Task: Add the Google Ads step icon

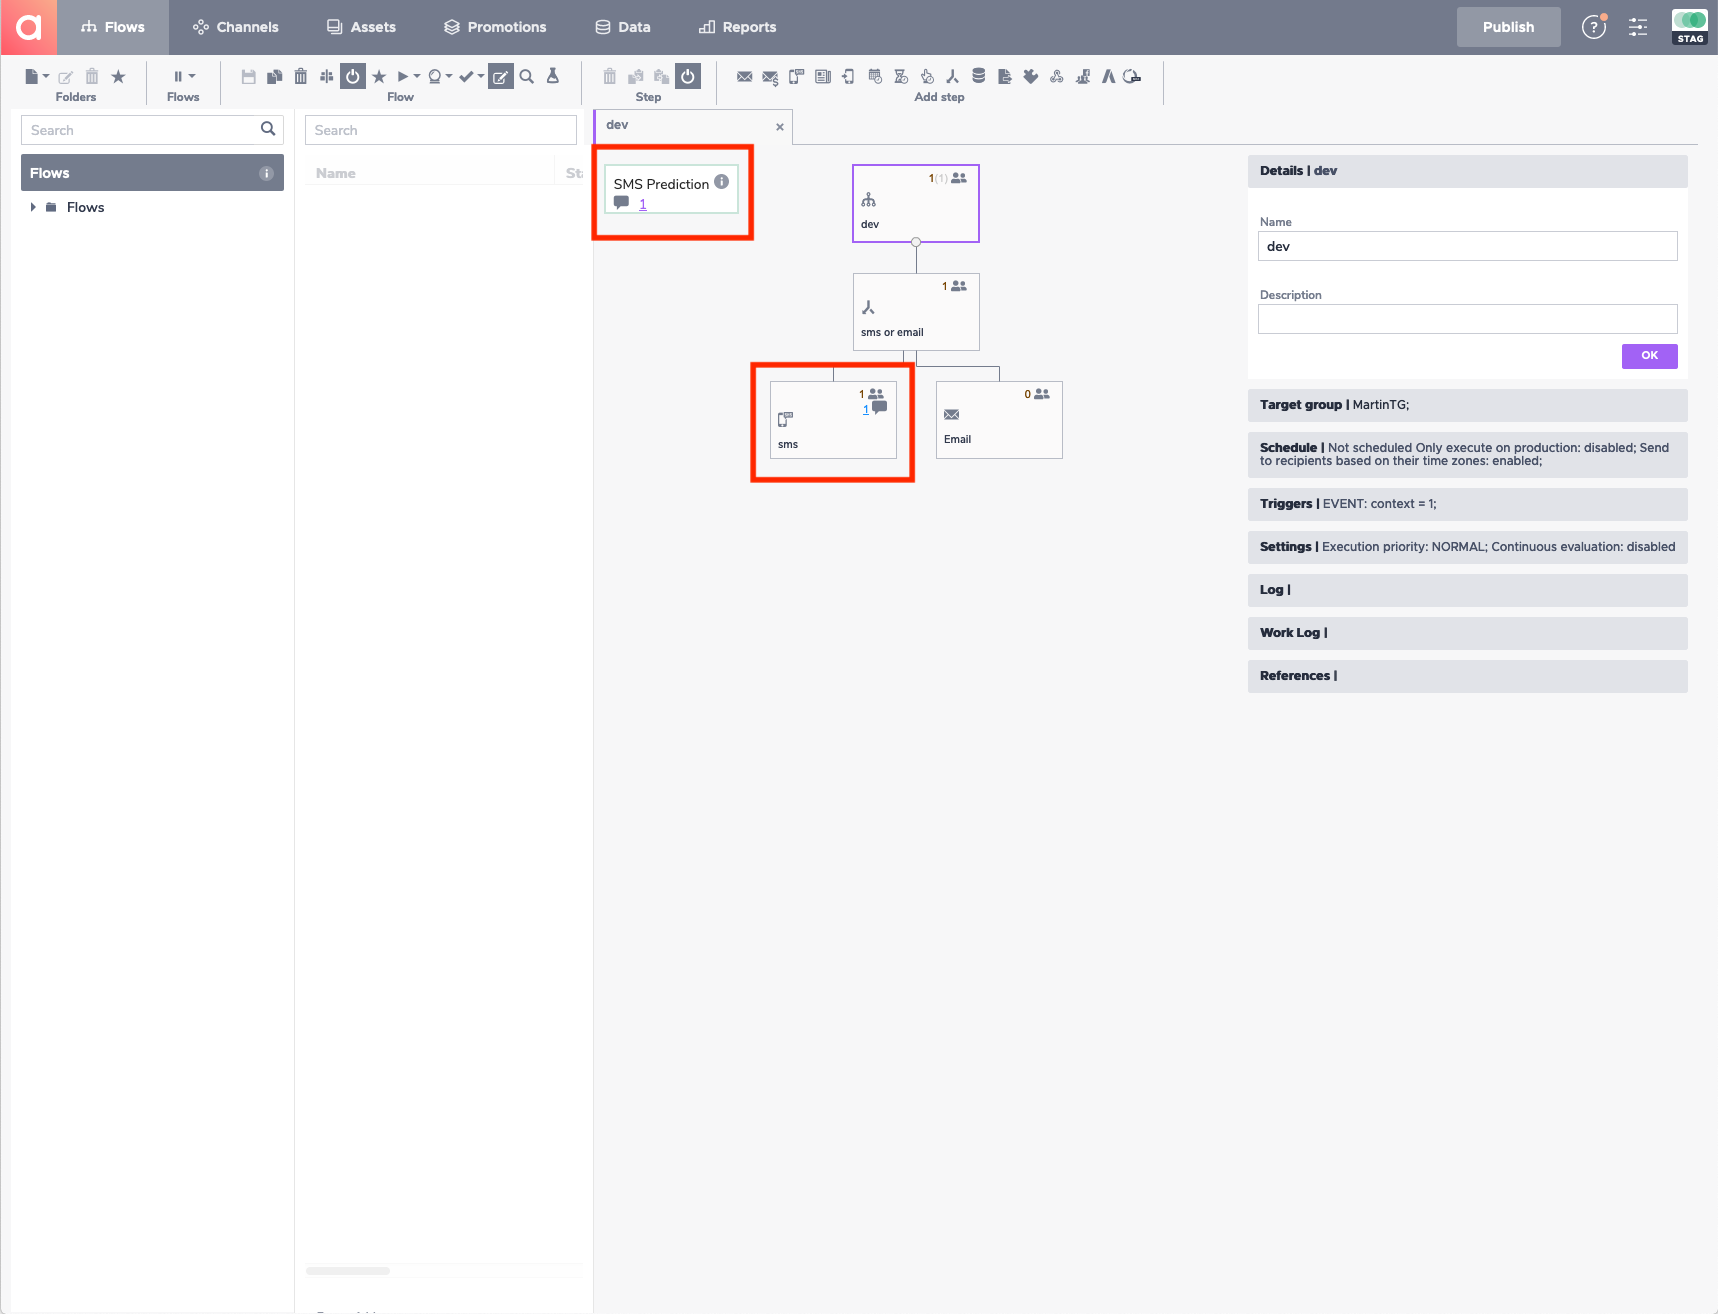Action: (1109, 76)
